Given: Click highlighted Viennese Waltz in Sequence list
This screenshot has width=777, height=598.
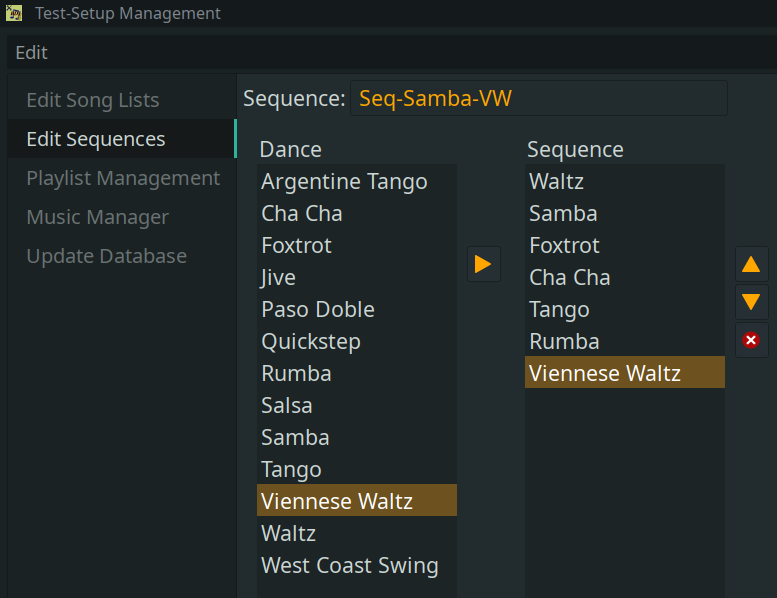Looking at the screenshot, I should tap(625, 372).
